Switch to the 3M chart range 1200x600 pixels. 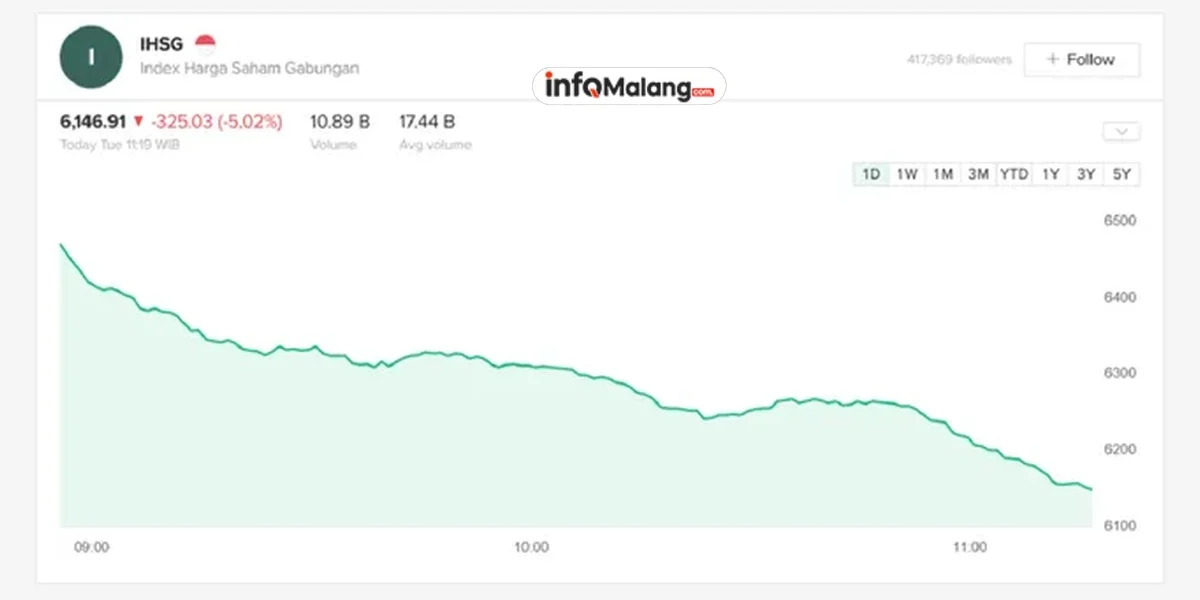coord(978,173)
